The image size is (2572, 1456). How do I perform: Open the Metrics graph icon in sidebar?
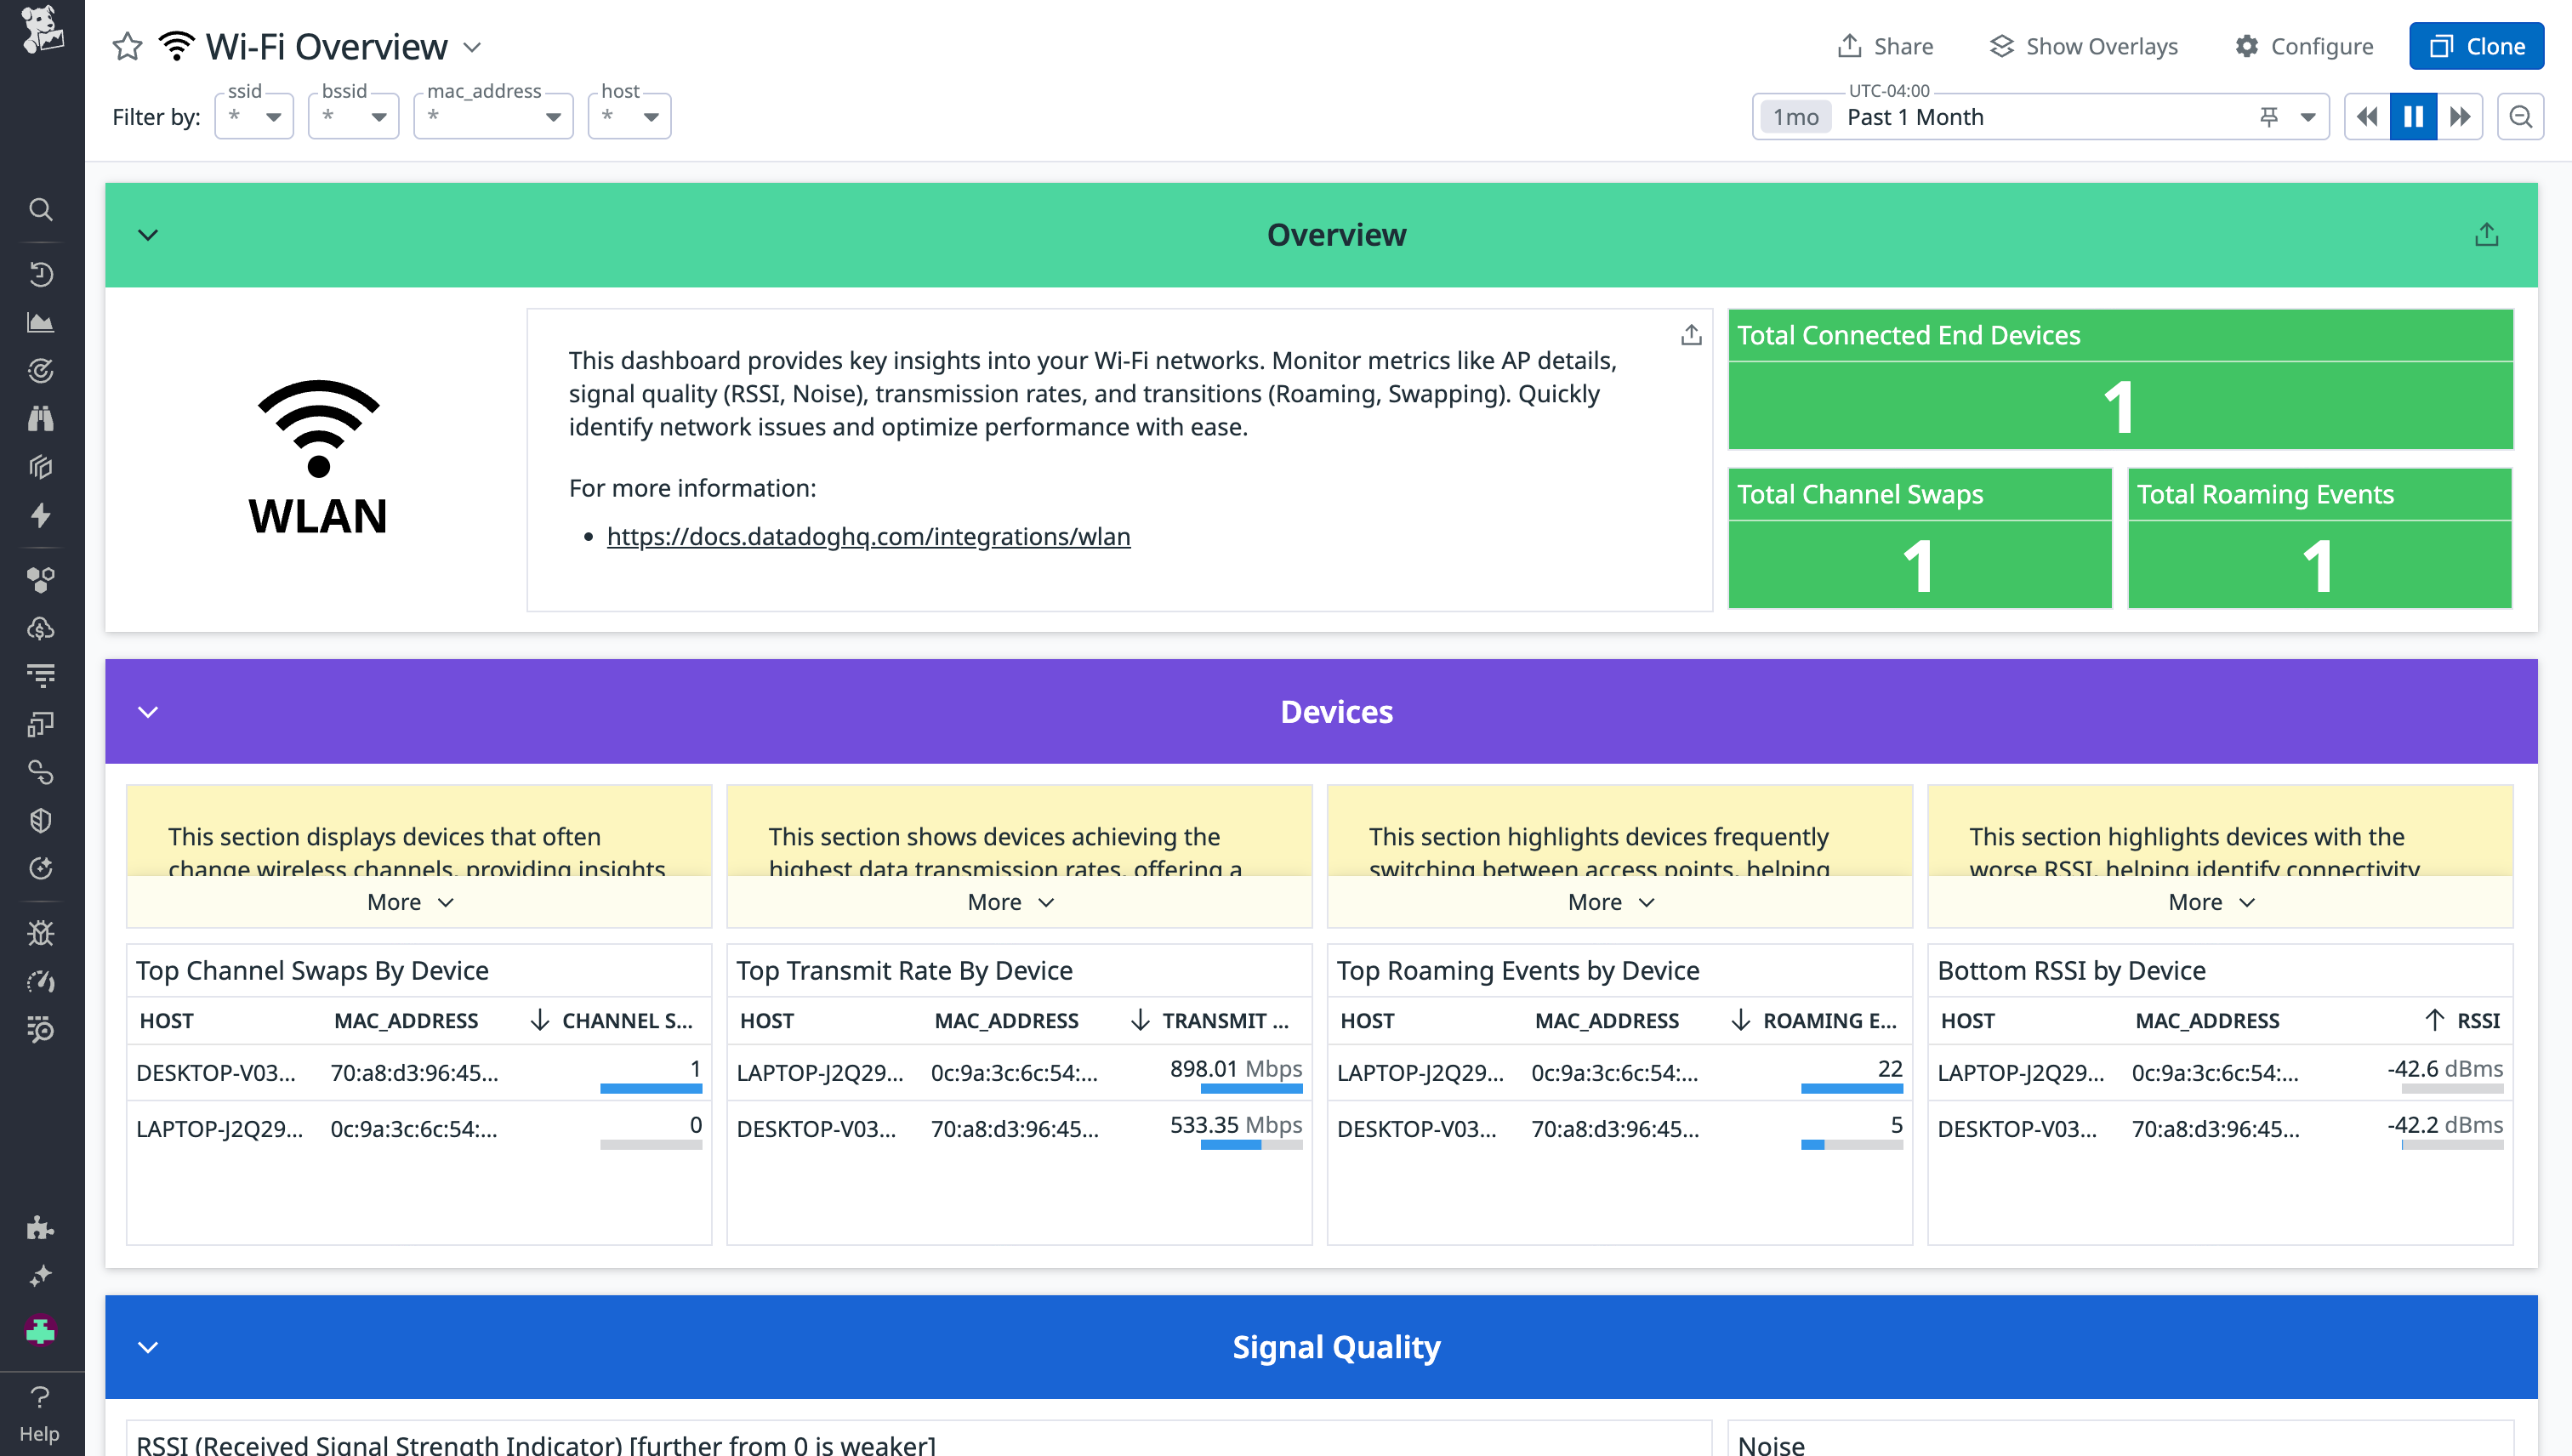click(41, 321)
